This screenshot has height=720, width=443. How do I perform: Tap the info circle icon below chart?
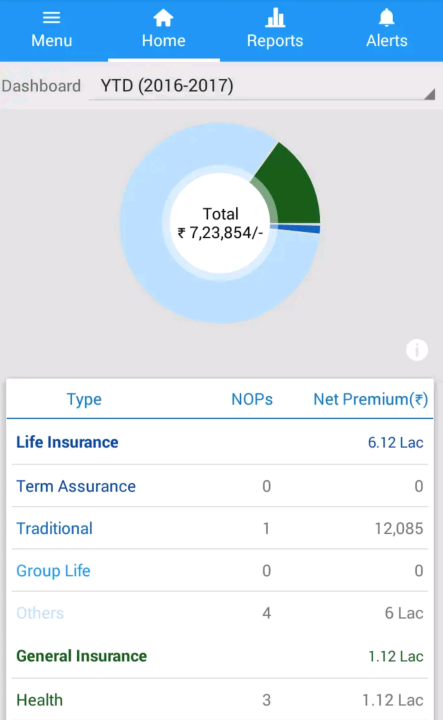click(417, 350)
